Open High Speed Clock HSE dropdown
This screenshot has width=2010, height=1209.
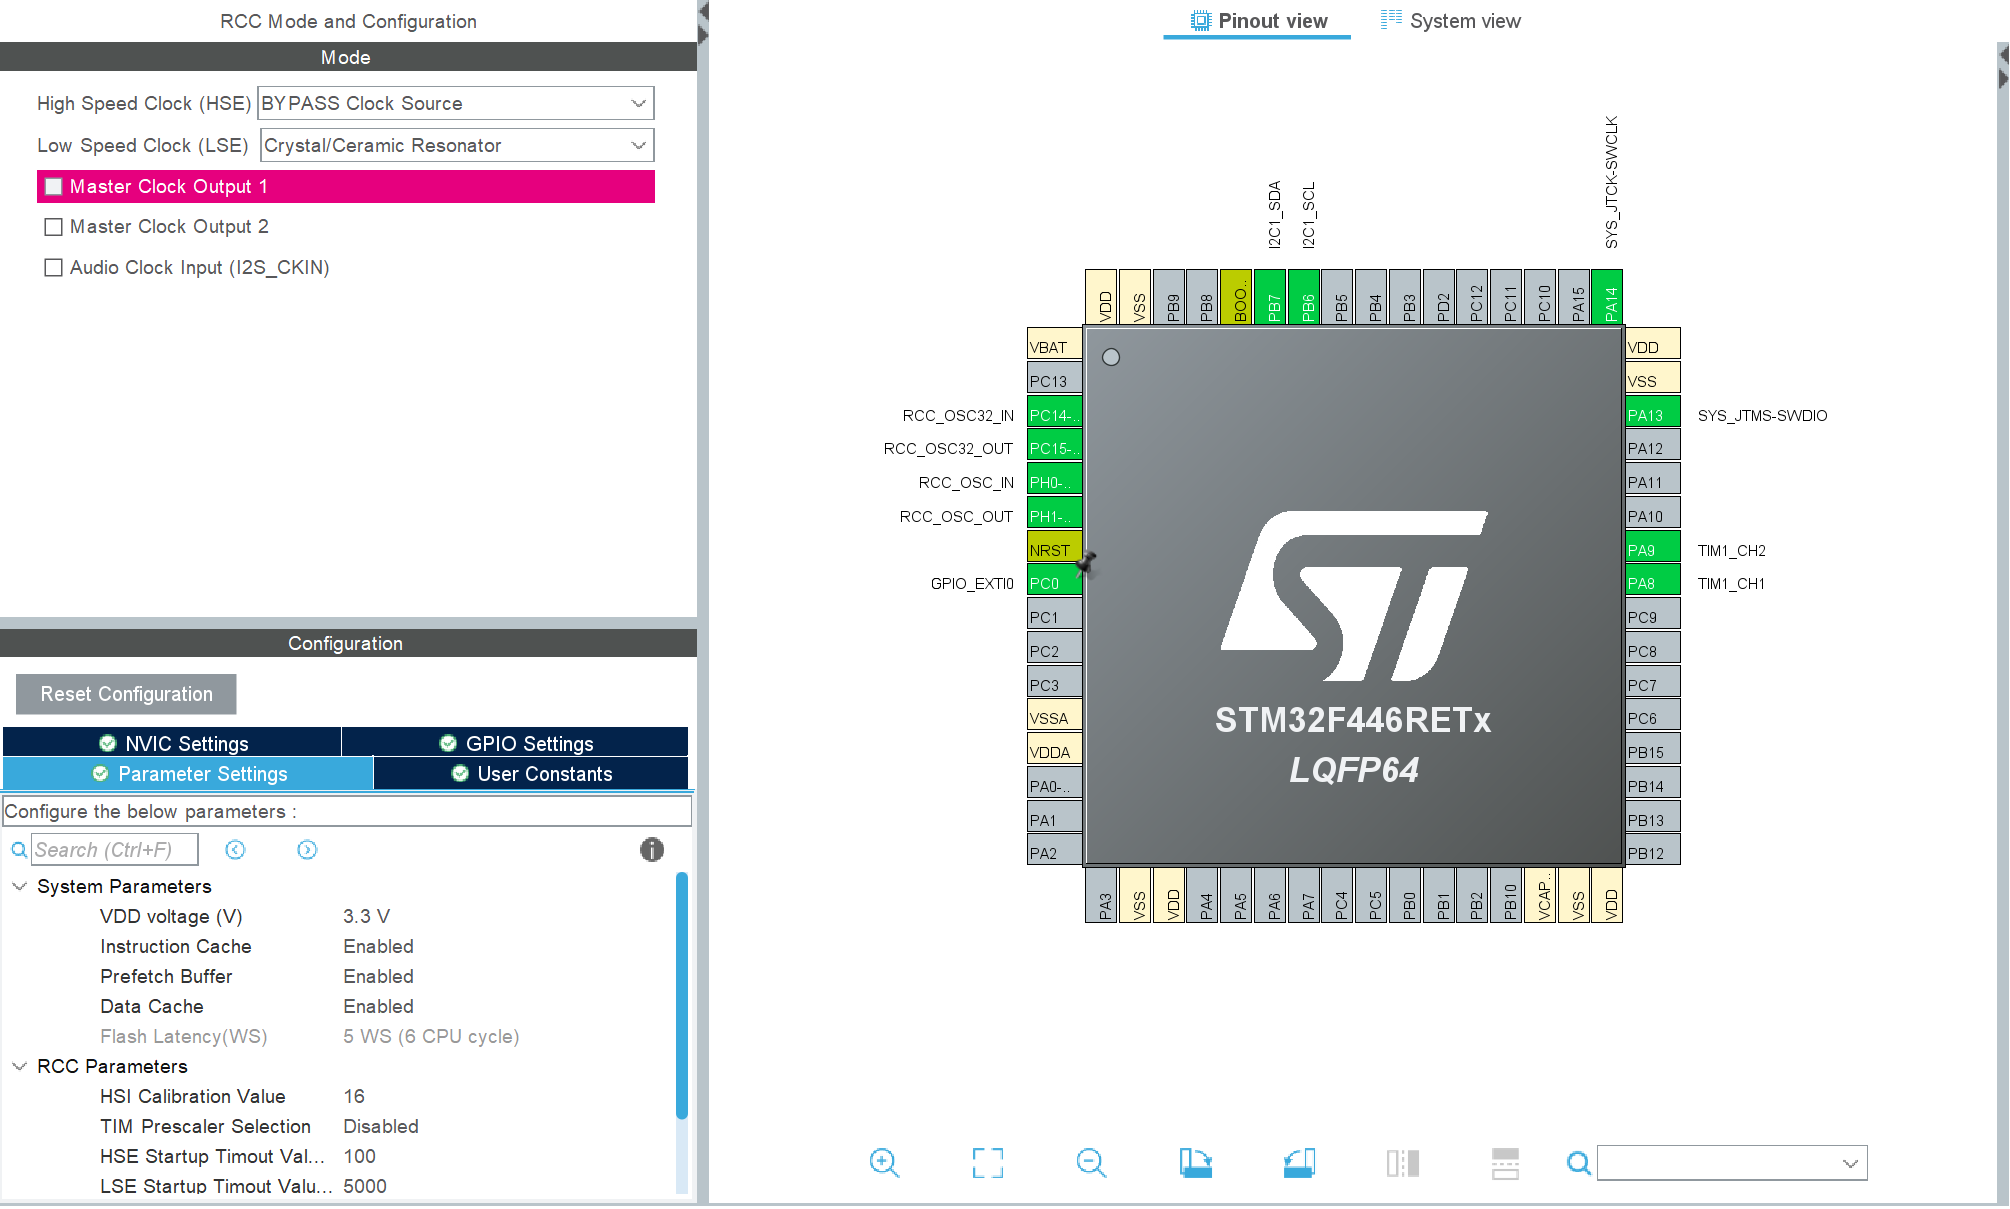point(456,103)
